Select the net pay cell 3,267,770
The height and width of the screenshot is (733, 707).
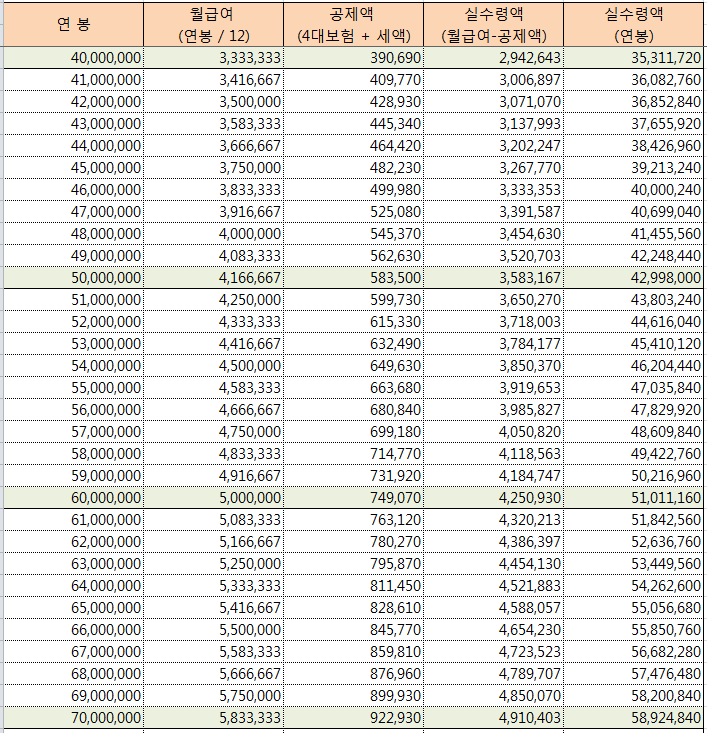pyautogui.click(x=493, y=168)
